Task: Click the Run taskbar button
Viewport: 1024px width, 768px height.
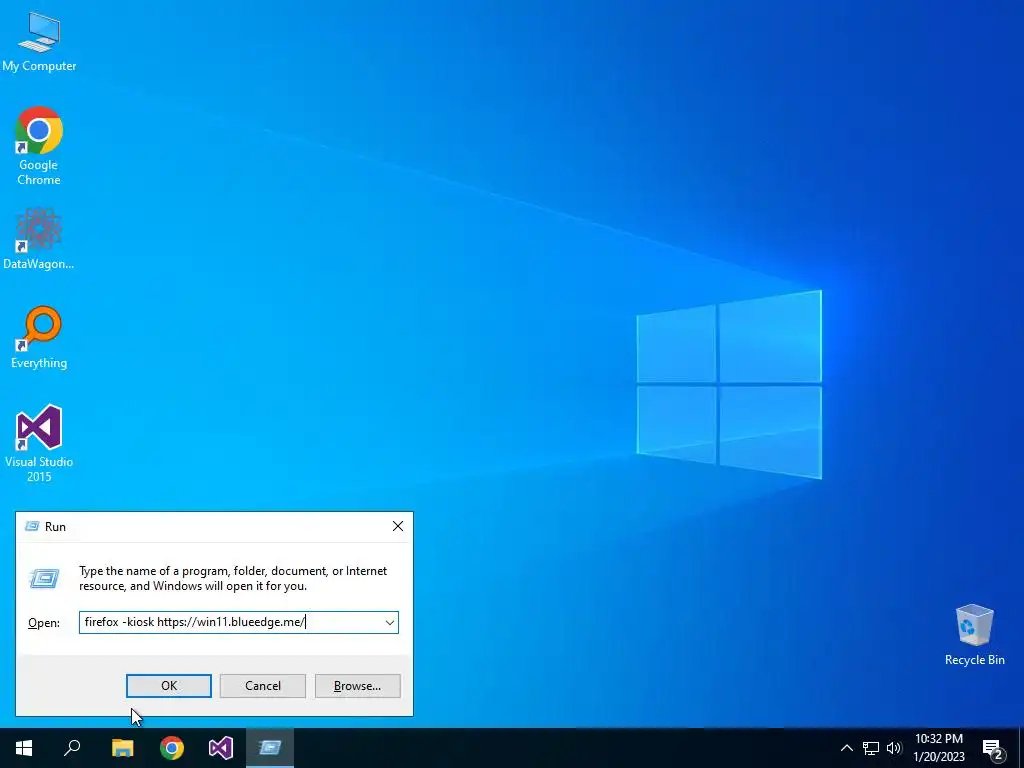Action: coord(270,748)
